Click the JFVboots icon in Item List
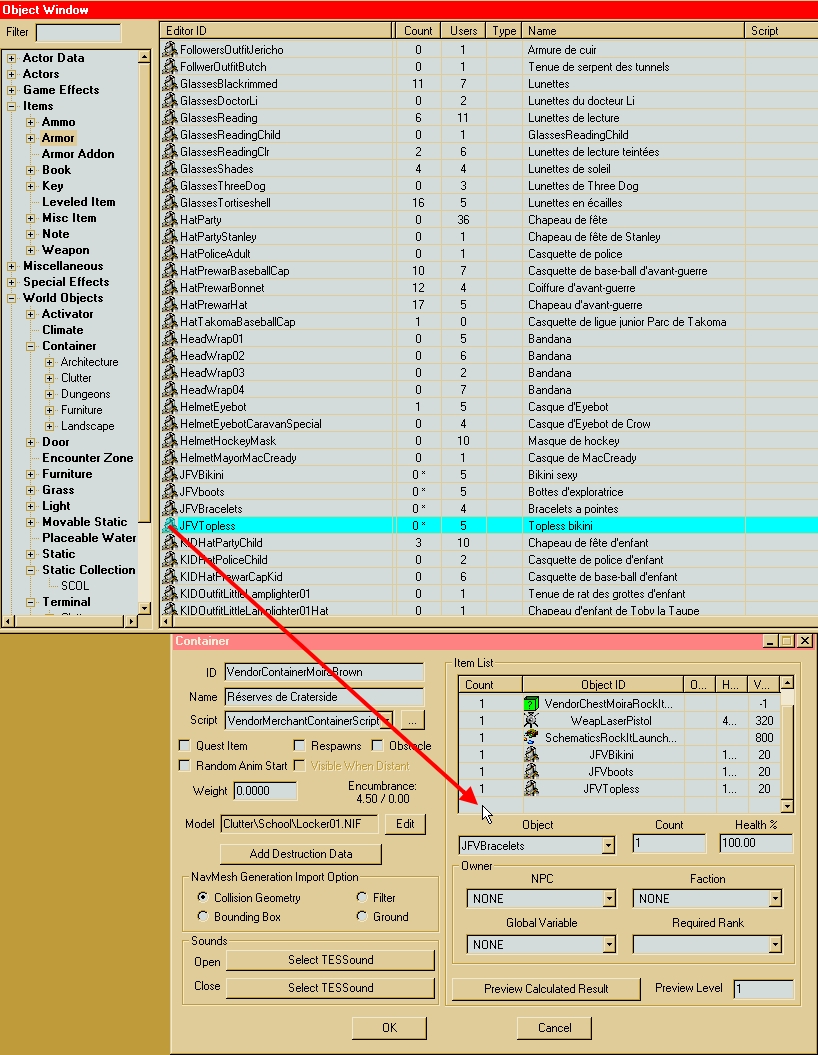This screenshot has width=818, height=1055. [531, 772]
